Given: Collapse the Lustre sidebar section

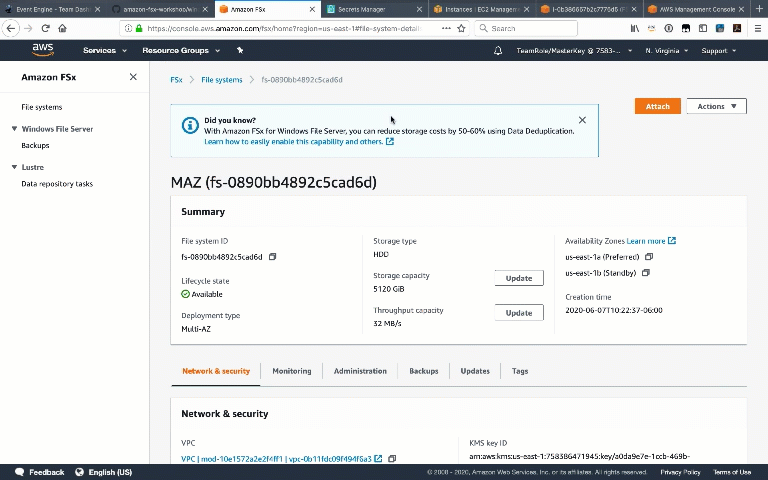Looking at the screenshot, I should 14,167.
